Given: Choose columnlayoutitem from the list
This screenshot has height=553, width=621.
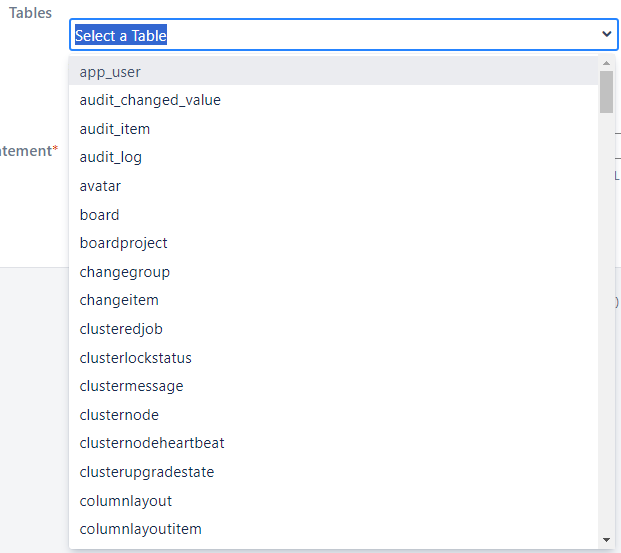Looking at the screenshot, I should (141, 529).
